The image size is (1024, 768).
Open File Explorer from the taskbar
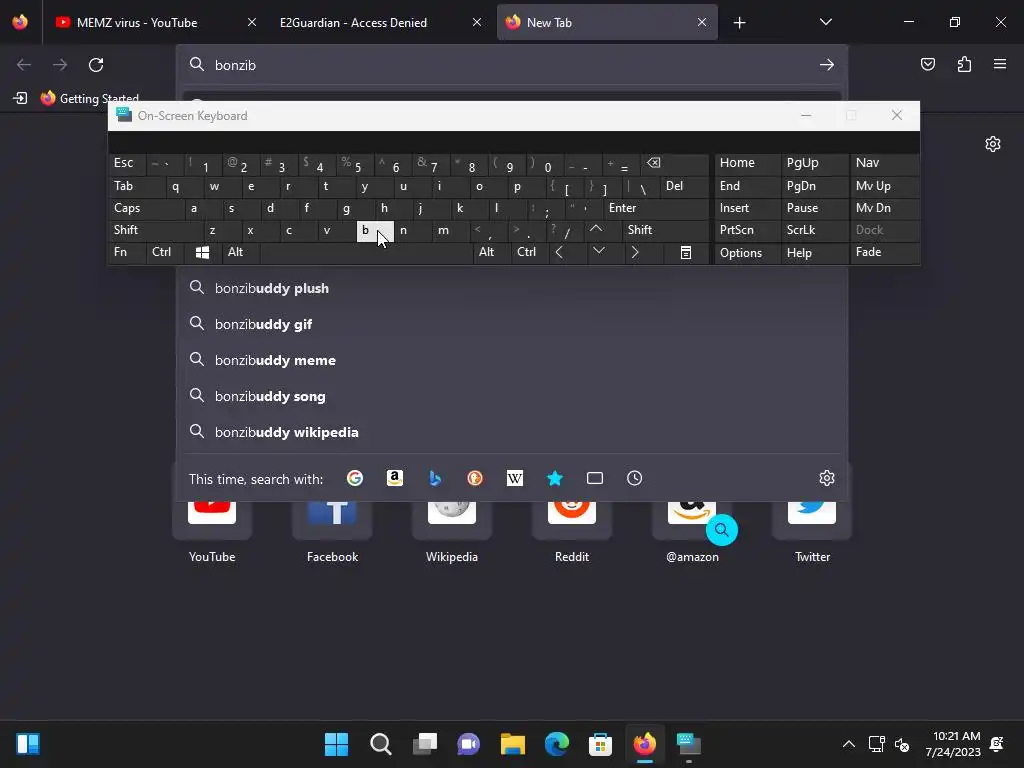pyautogui.click(x=513, y=744)
